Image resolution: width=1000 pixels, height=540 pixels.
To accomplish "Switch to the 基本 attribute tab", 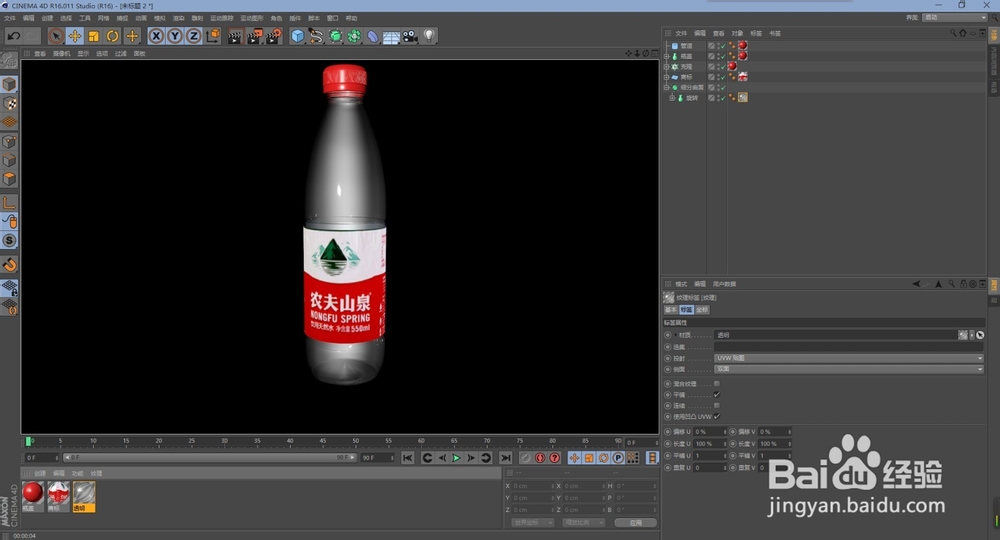I will (x=671, y=310).
